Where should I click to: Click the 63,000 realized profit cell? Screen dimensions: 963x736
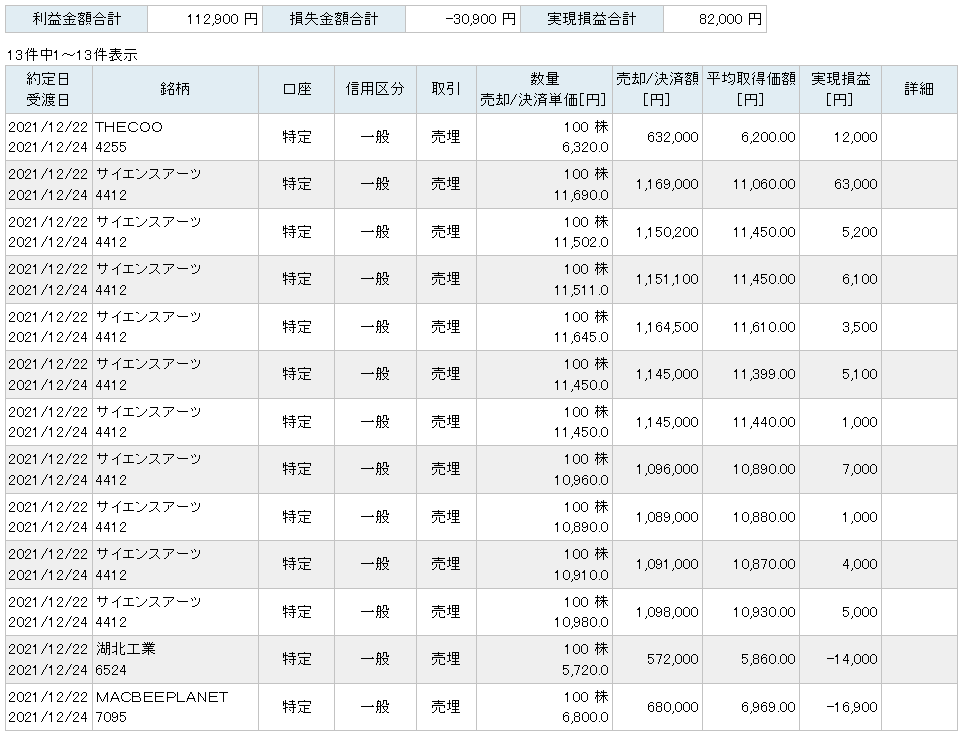click(x=840, y=184)
